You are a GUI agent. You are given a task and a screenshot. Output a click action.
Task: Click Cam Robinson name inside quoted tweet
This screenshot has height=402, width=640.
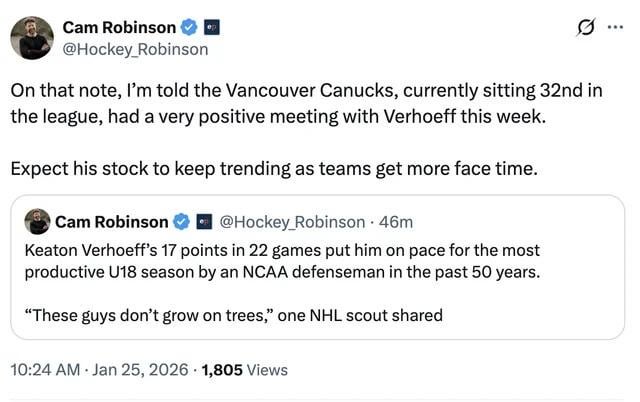111,222
